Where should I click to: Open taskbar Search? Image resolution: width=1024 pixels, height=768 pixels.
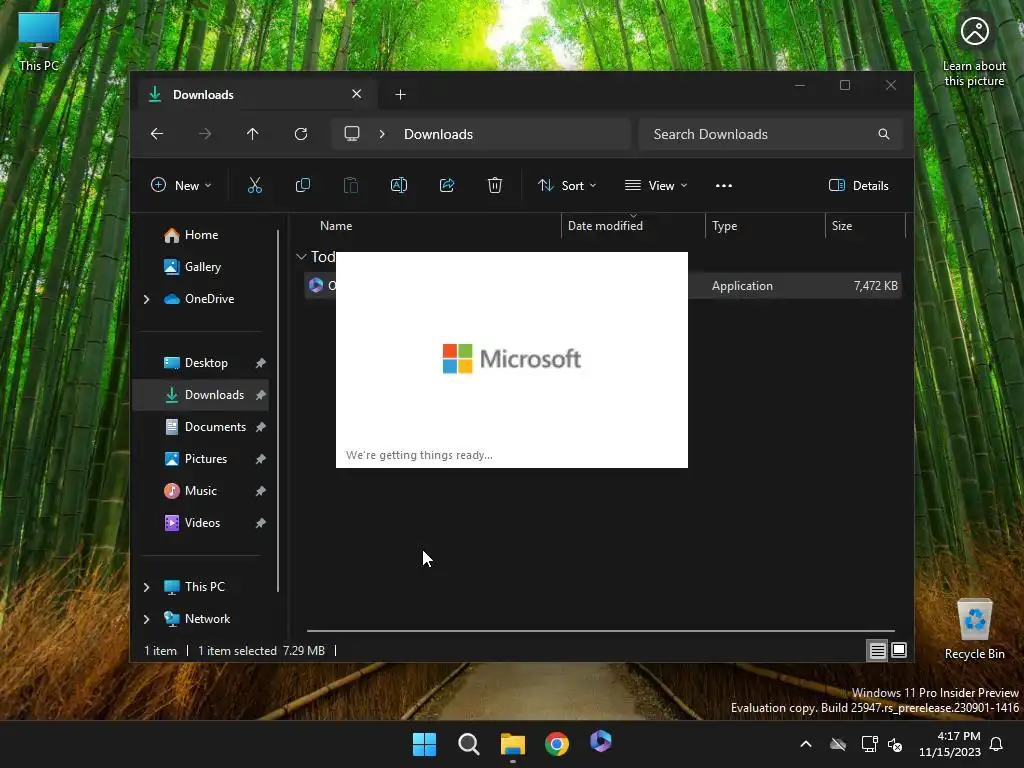point(468,744)
